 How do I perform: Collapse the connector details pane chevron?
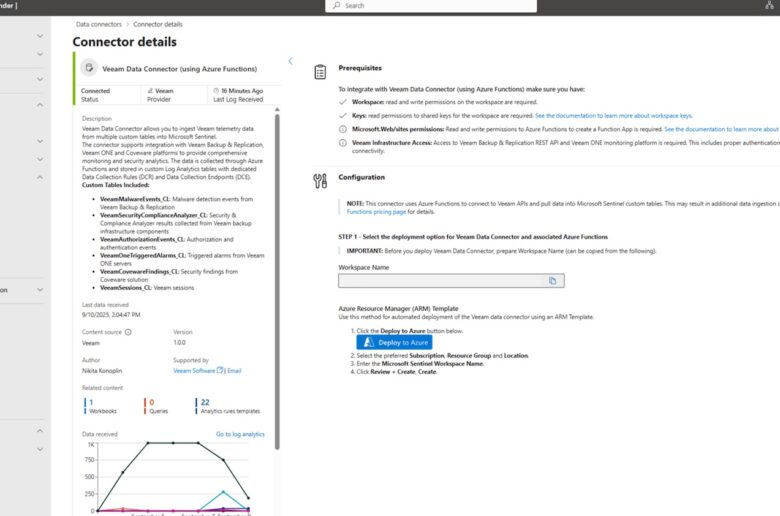point(291,61)
